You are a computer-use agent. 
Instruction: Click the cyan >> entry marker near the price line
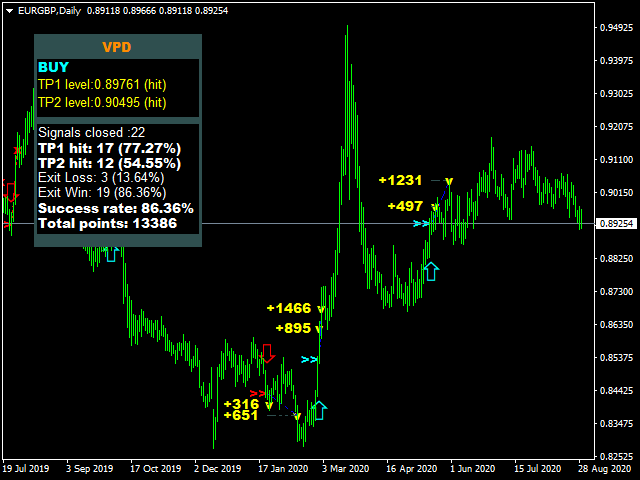click(x=421, y=223)
